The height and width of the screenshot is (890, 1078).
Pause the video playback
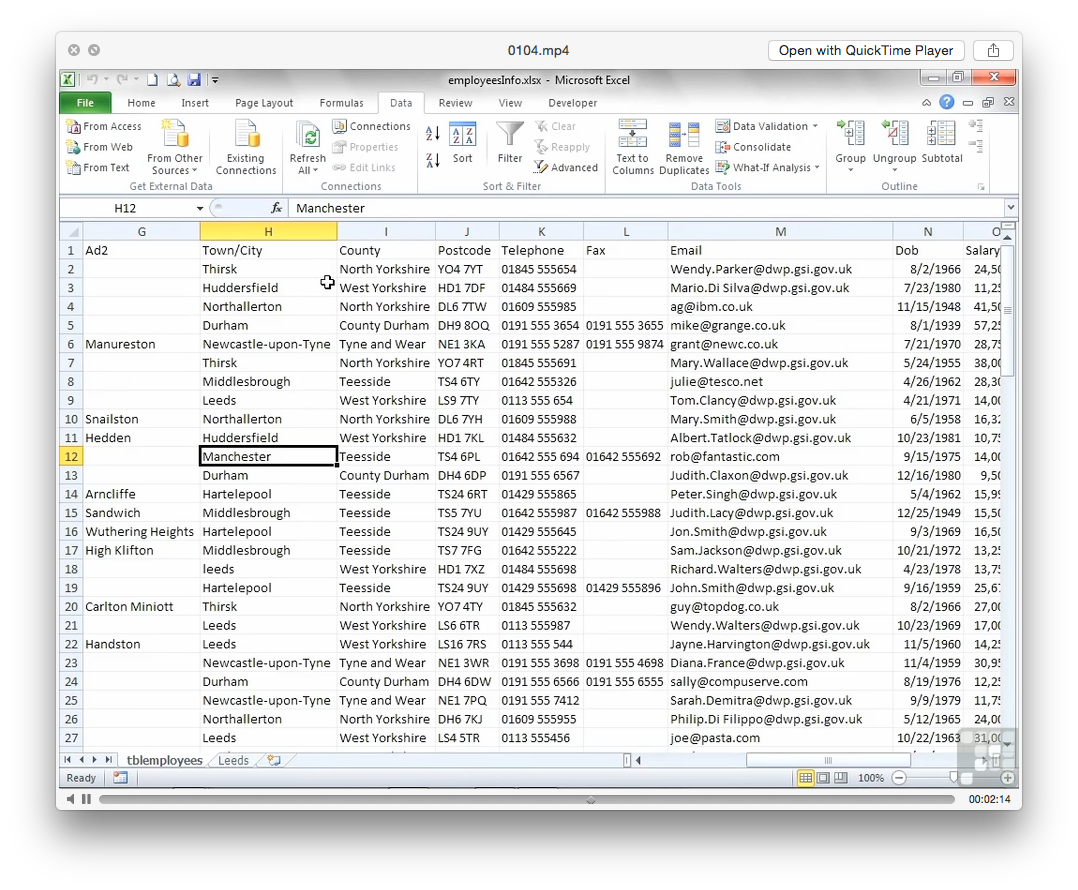pyautogui.click(x=86, y=799)
